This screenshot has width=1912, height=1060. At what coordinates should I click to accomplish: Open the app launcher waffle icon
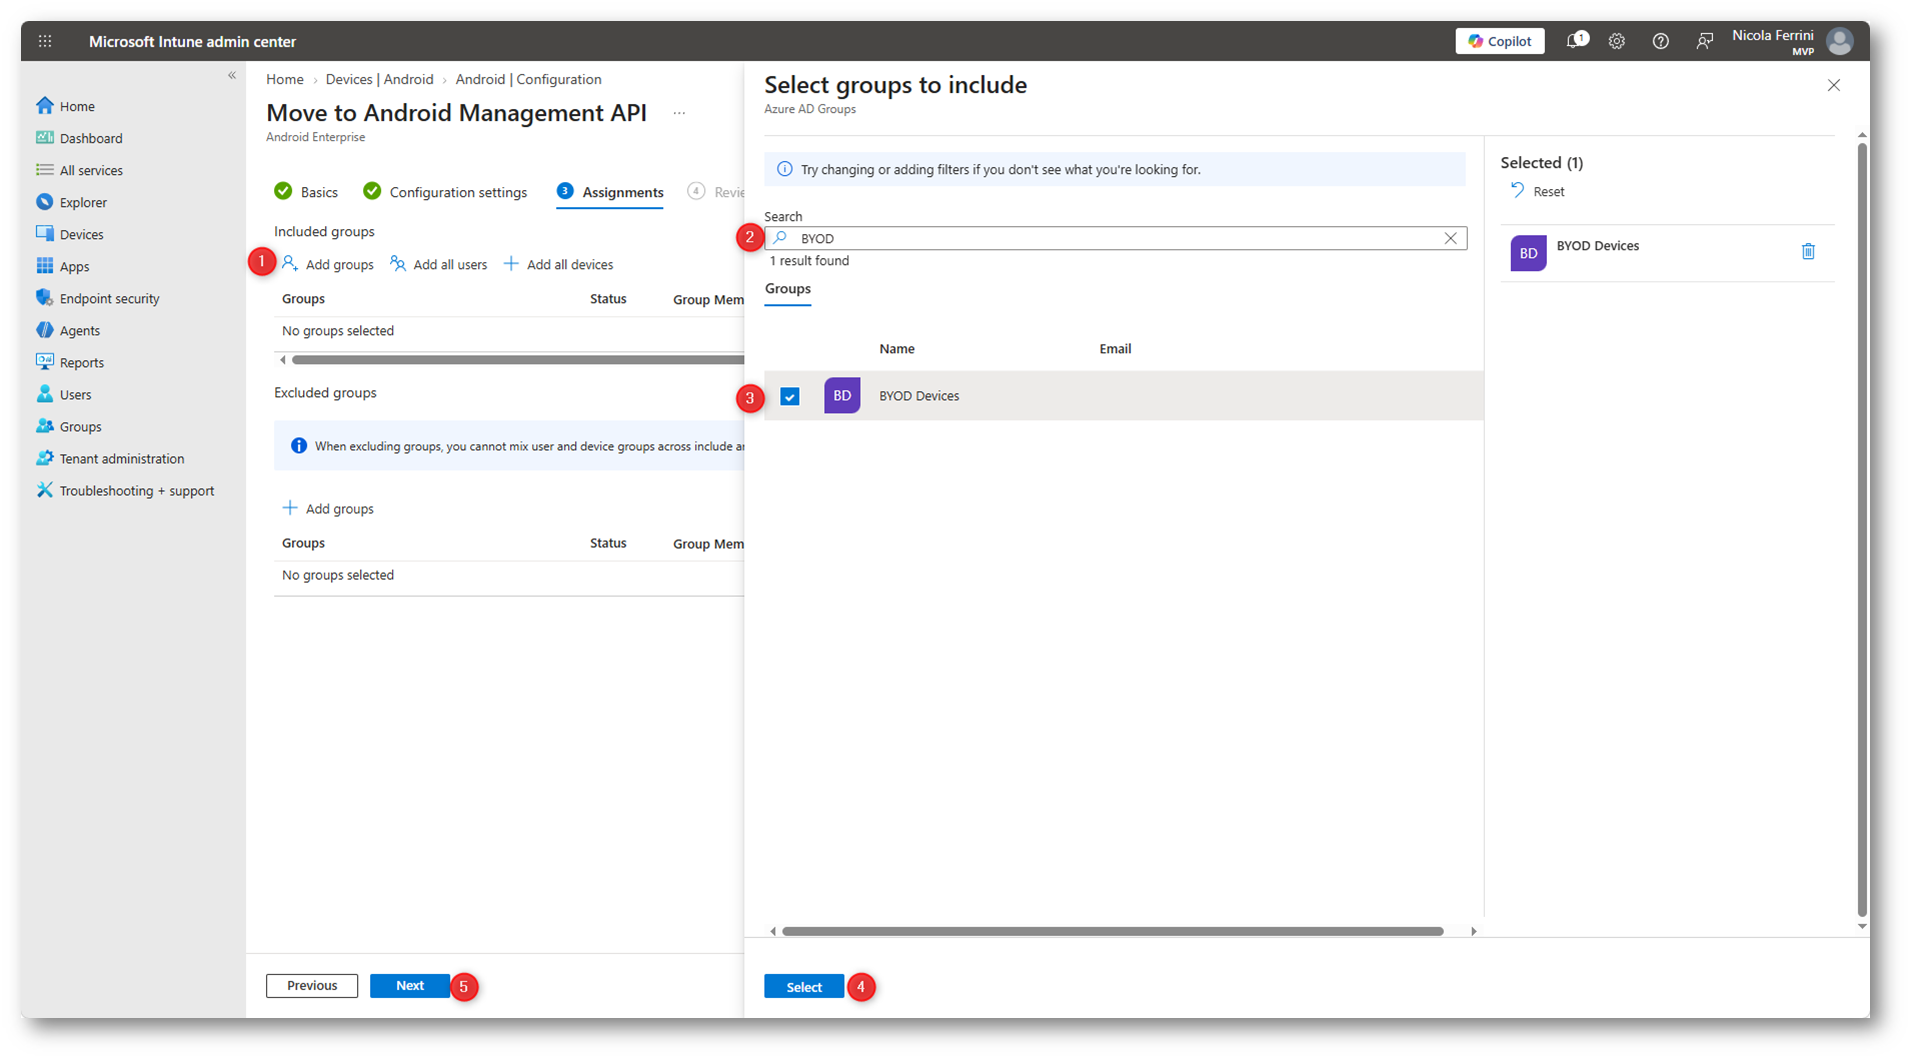point(45,41)
